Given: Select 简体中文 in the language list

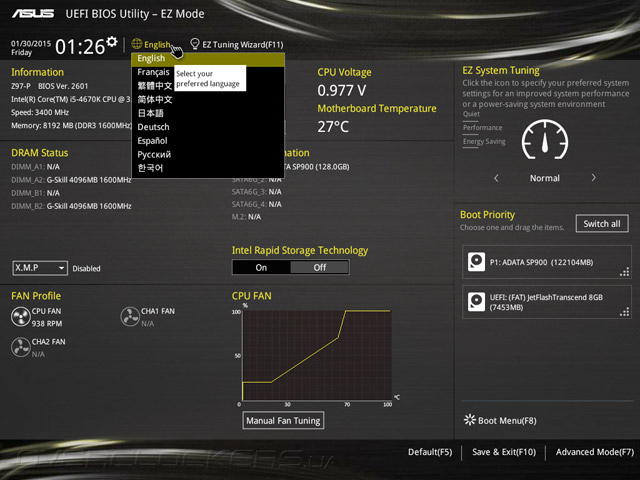Looking at the screenshot, I should (x=208, y=99).
